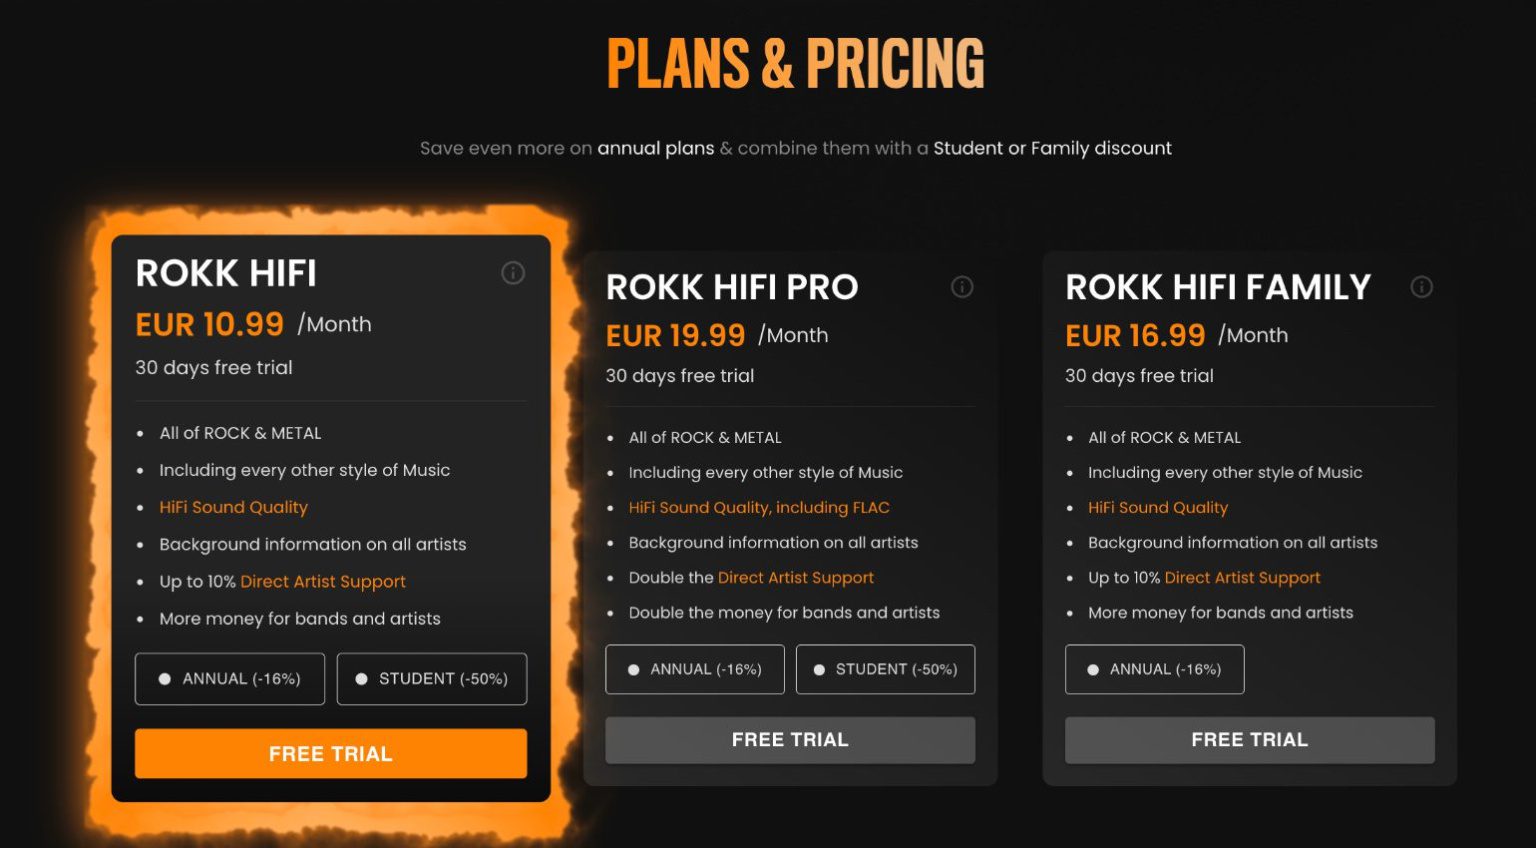Open the info icon on ROKK HIFI card

(513, 273)
